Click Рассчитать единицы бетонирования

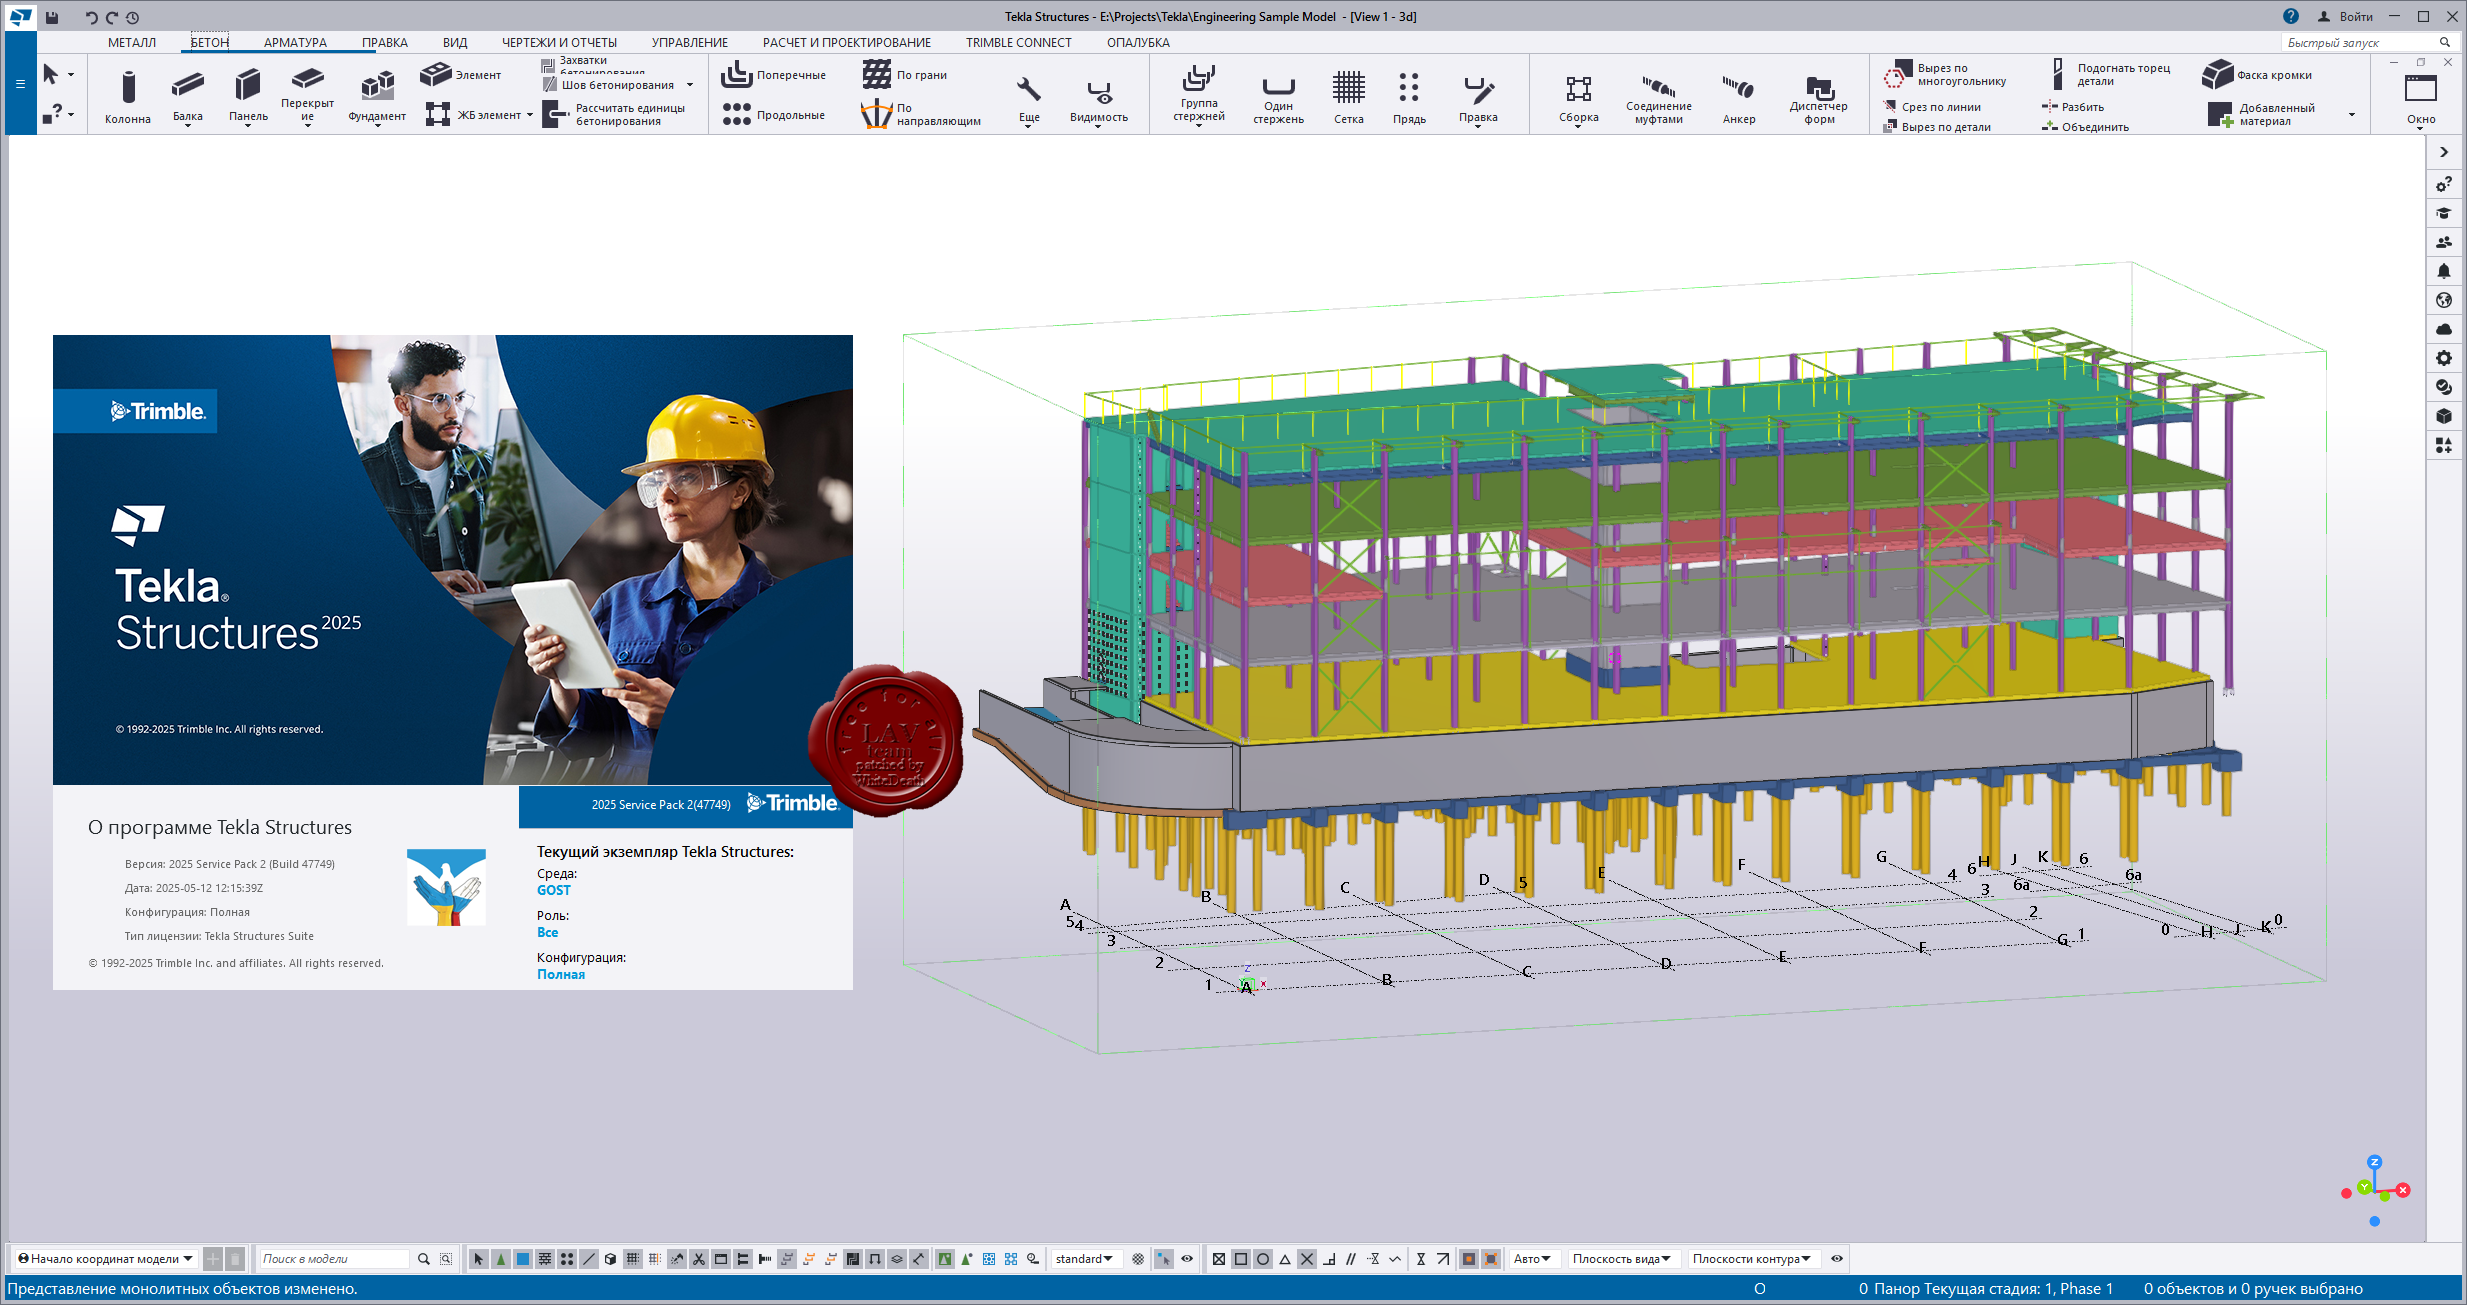[614, 115]
